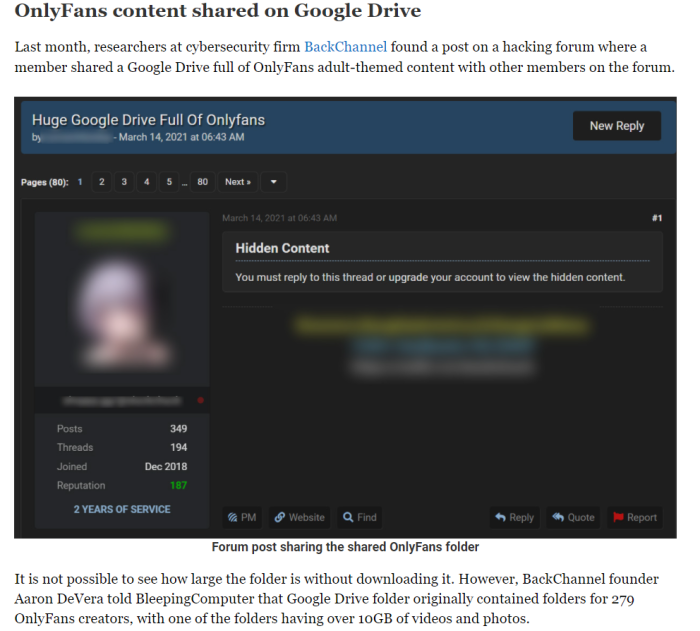Click the Hidden Content box
This screenshot has width=700, height=631.
point(442,262)
